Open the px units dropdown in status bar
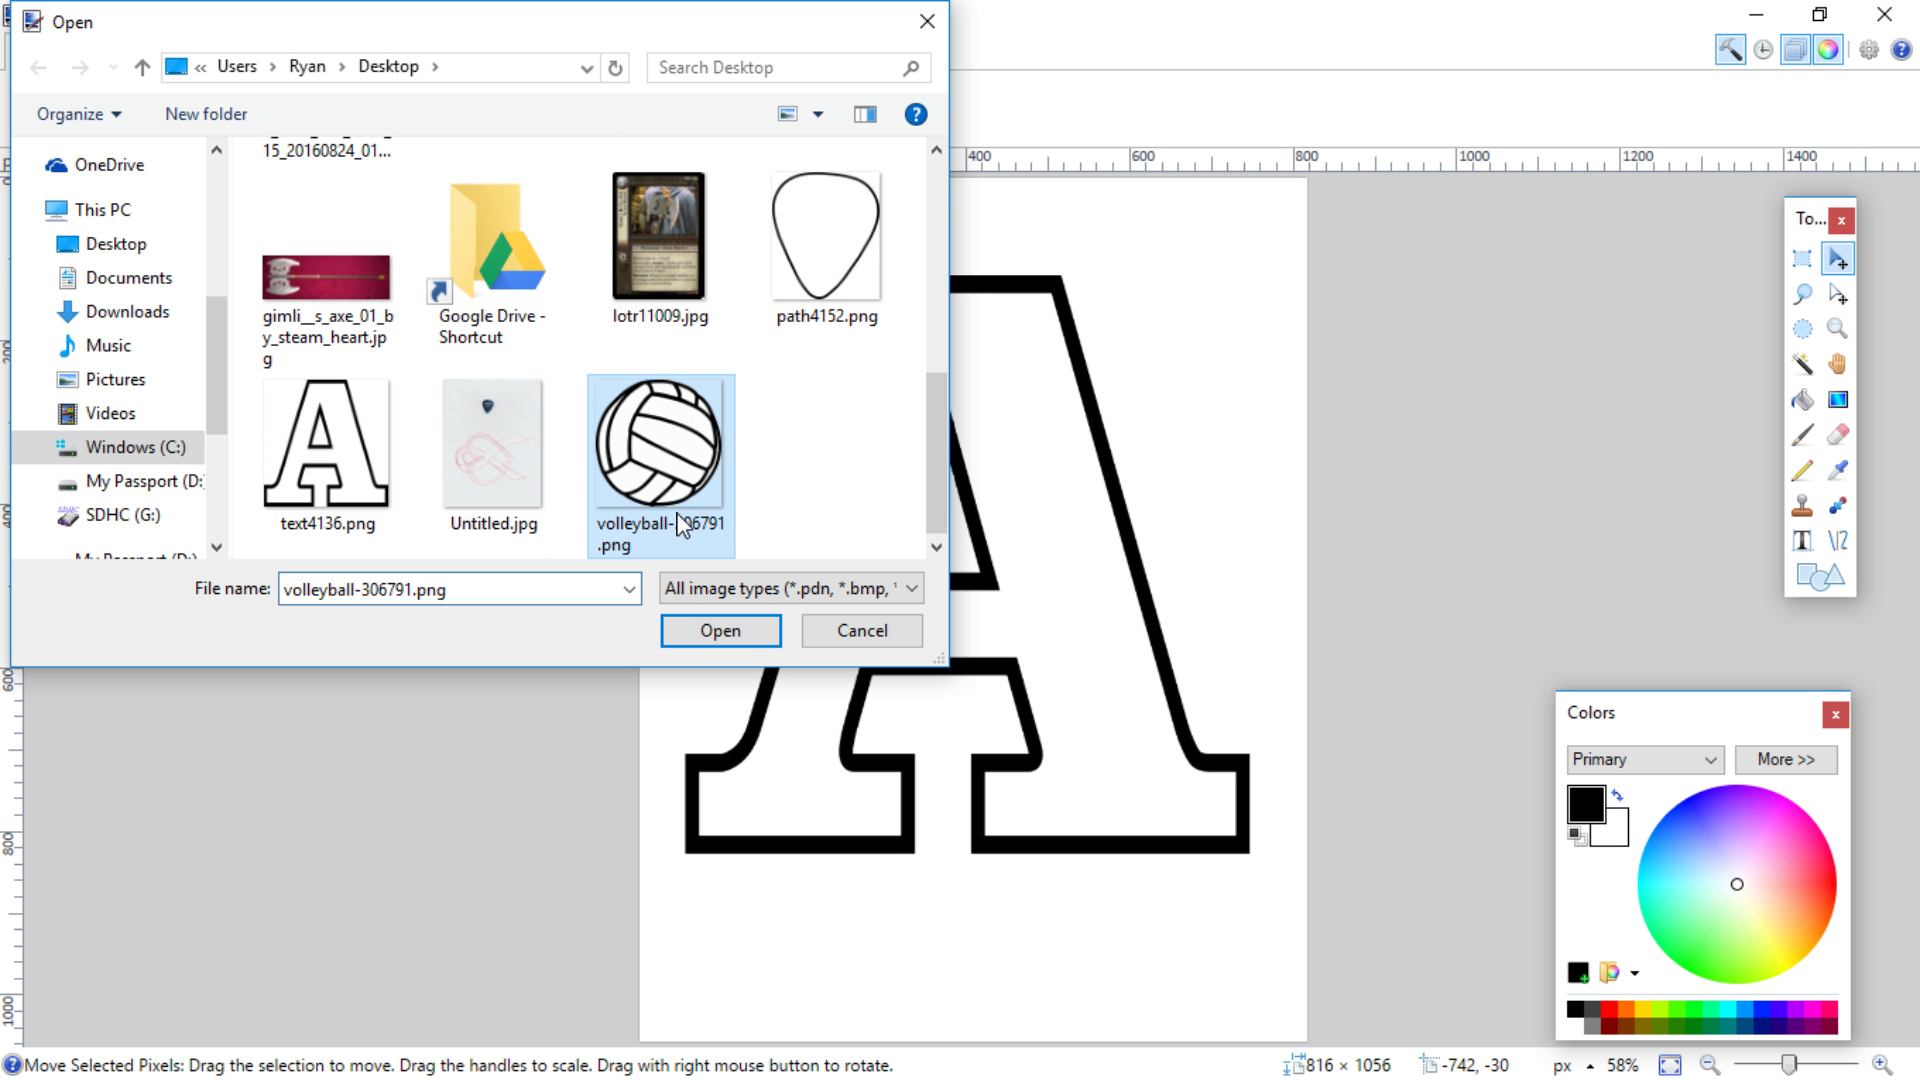1920x1080 pixels. [x=1574, y=1066]
